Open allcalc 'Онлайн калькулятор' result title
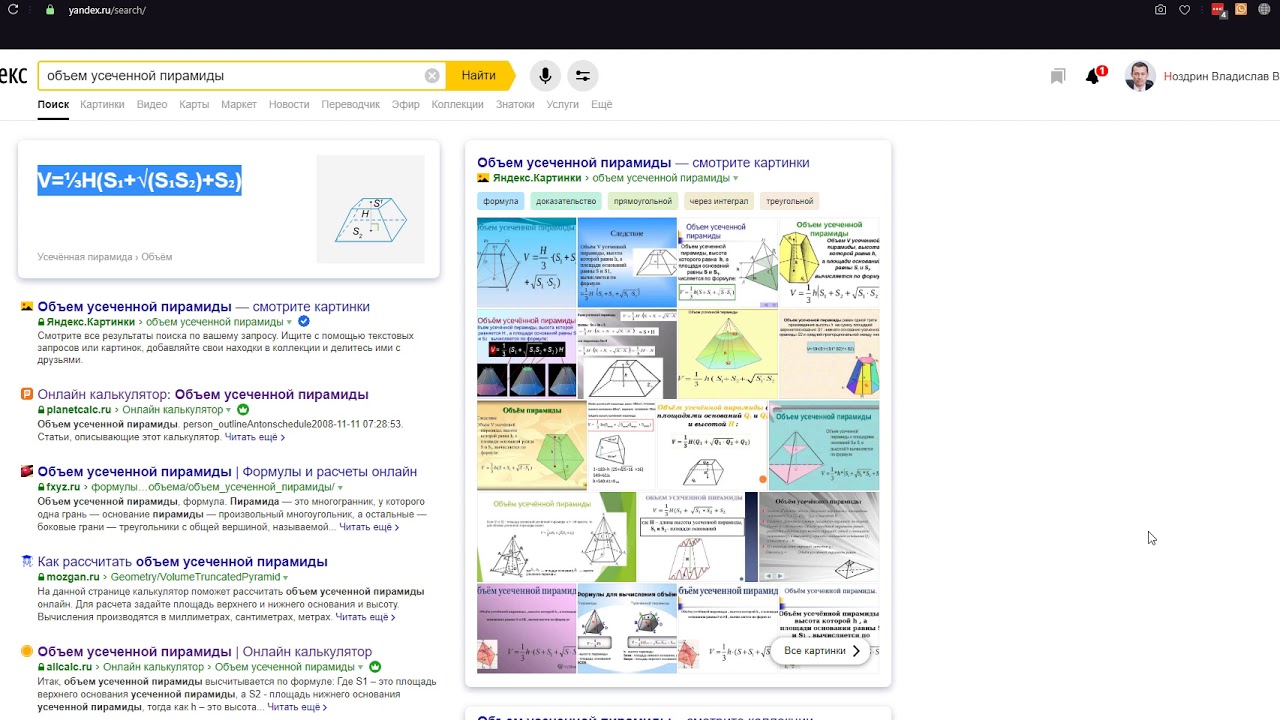 coord(204,651)
